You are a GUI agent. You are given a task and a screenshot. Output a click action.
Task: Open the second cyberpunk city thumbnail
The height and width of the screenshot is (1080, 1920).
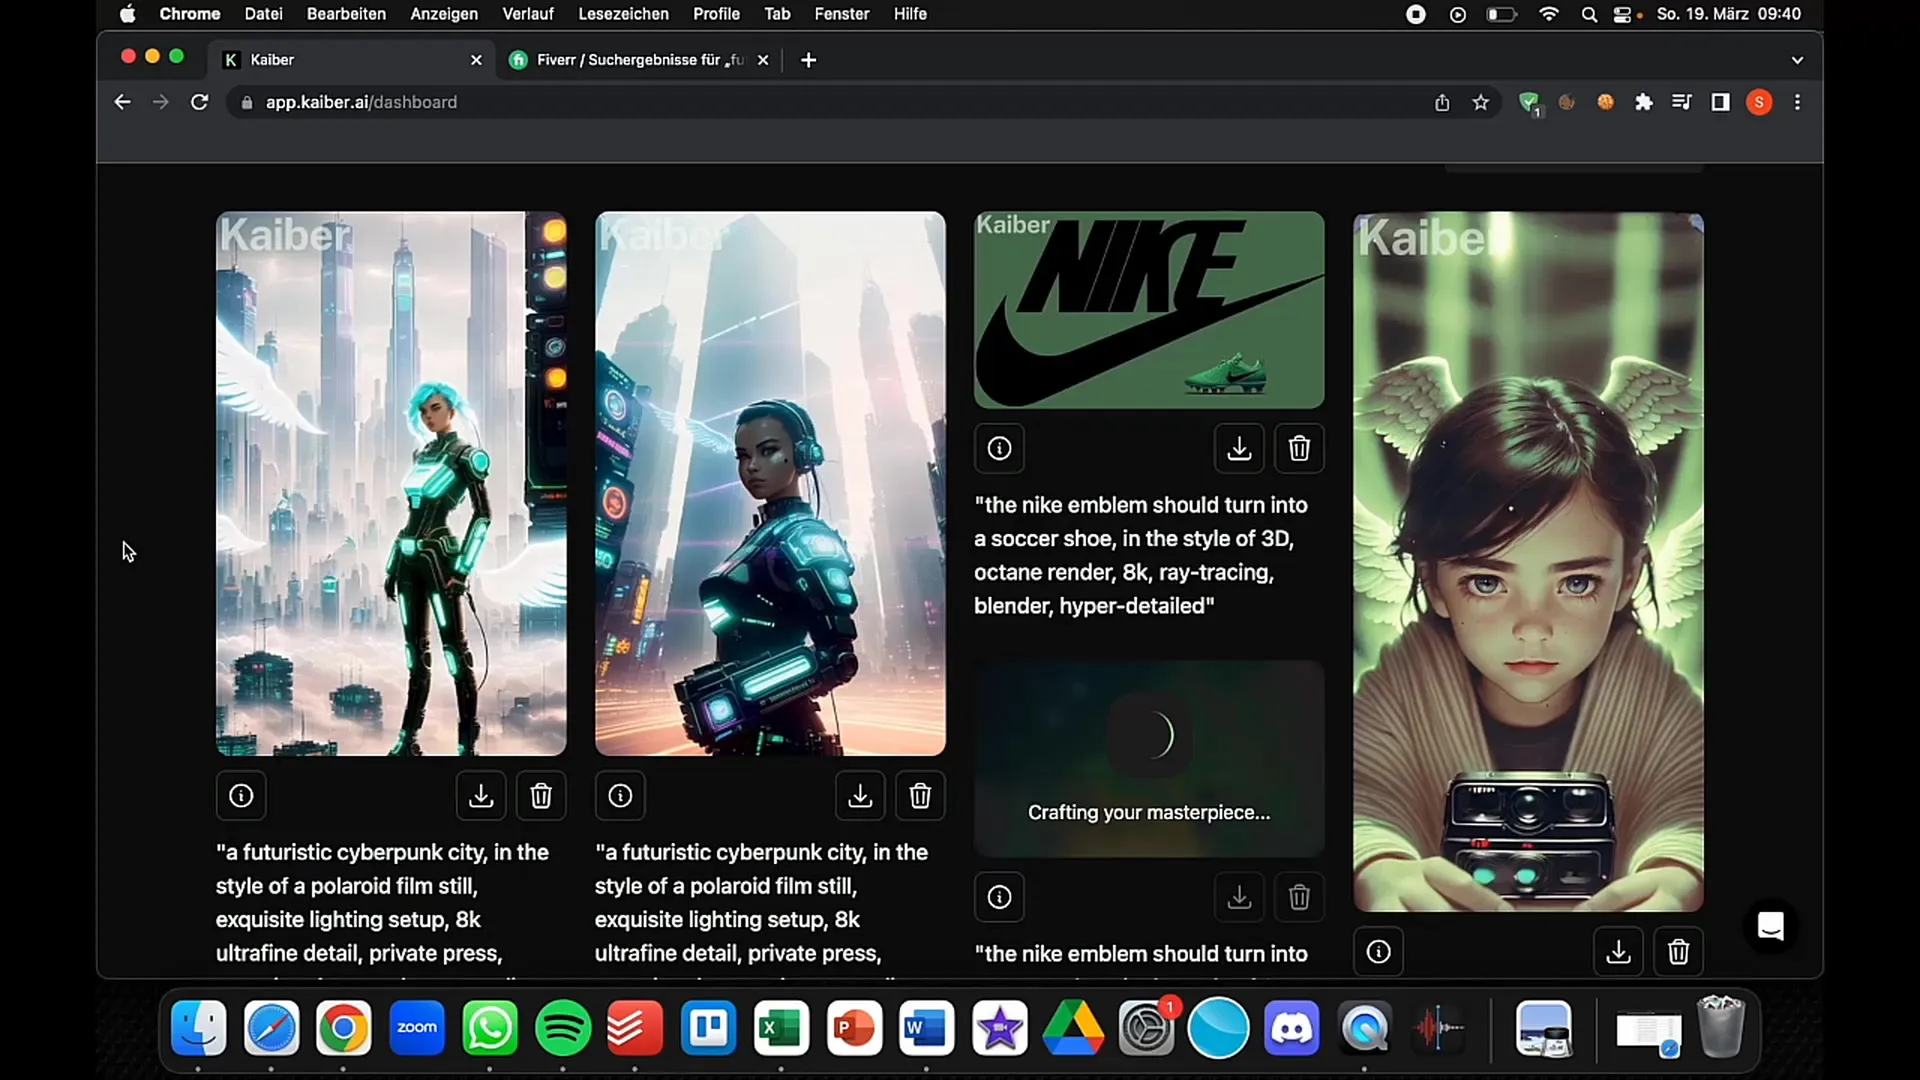point(770,483)
